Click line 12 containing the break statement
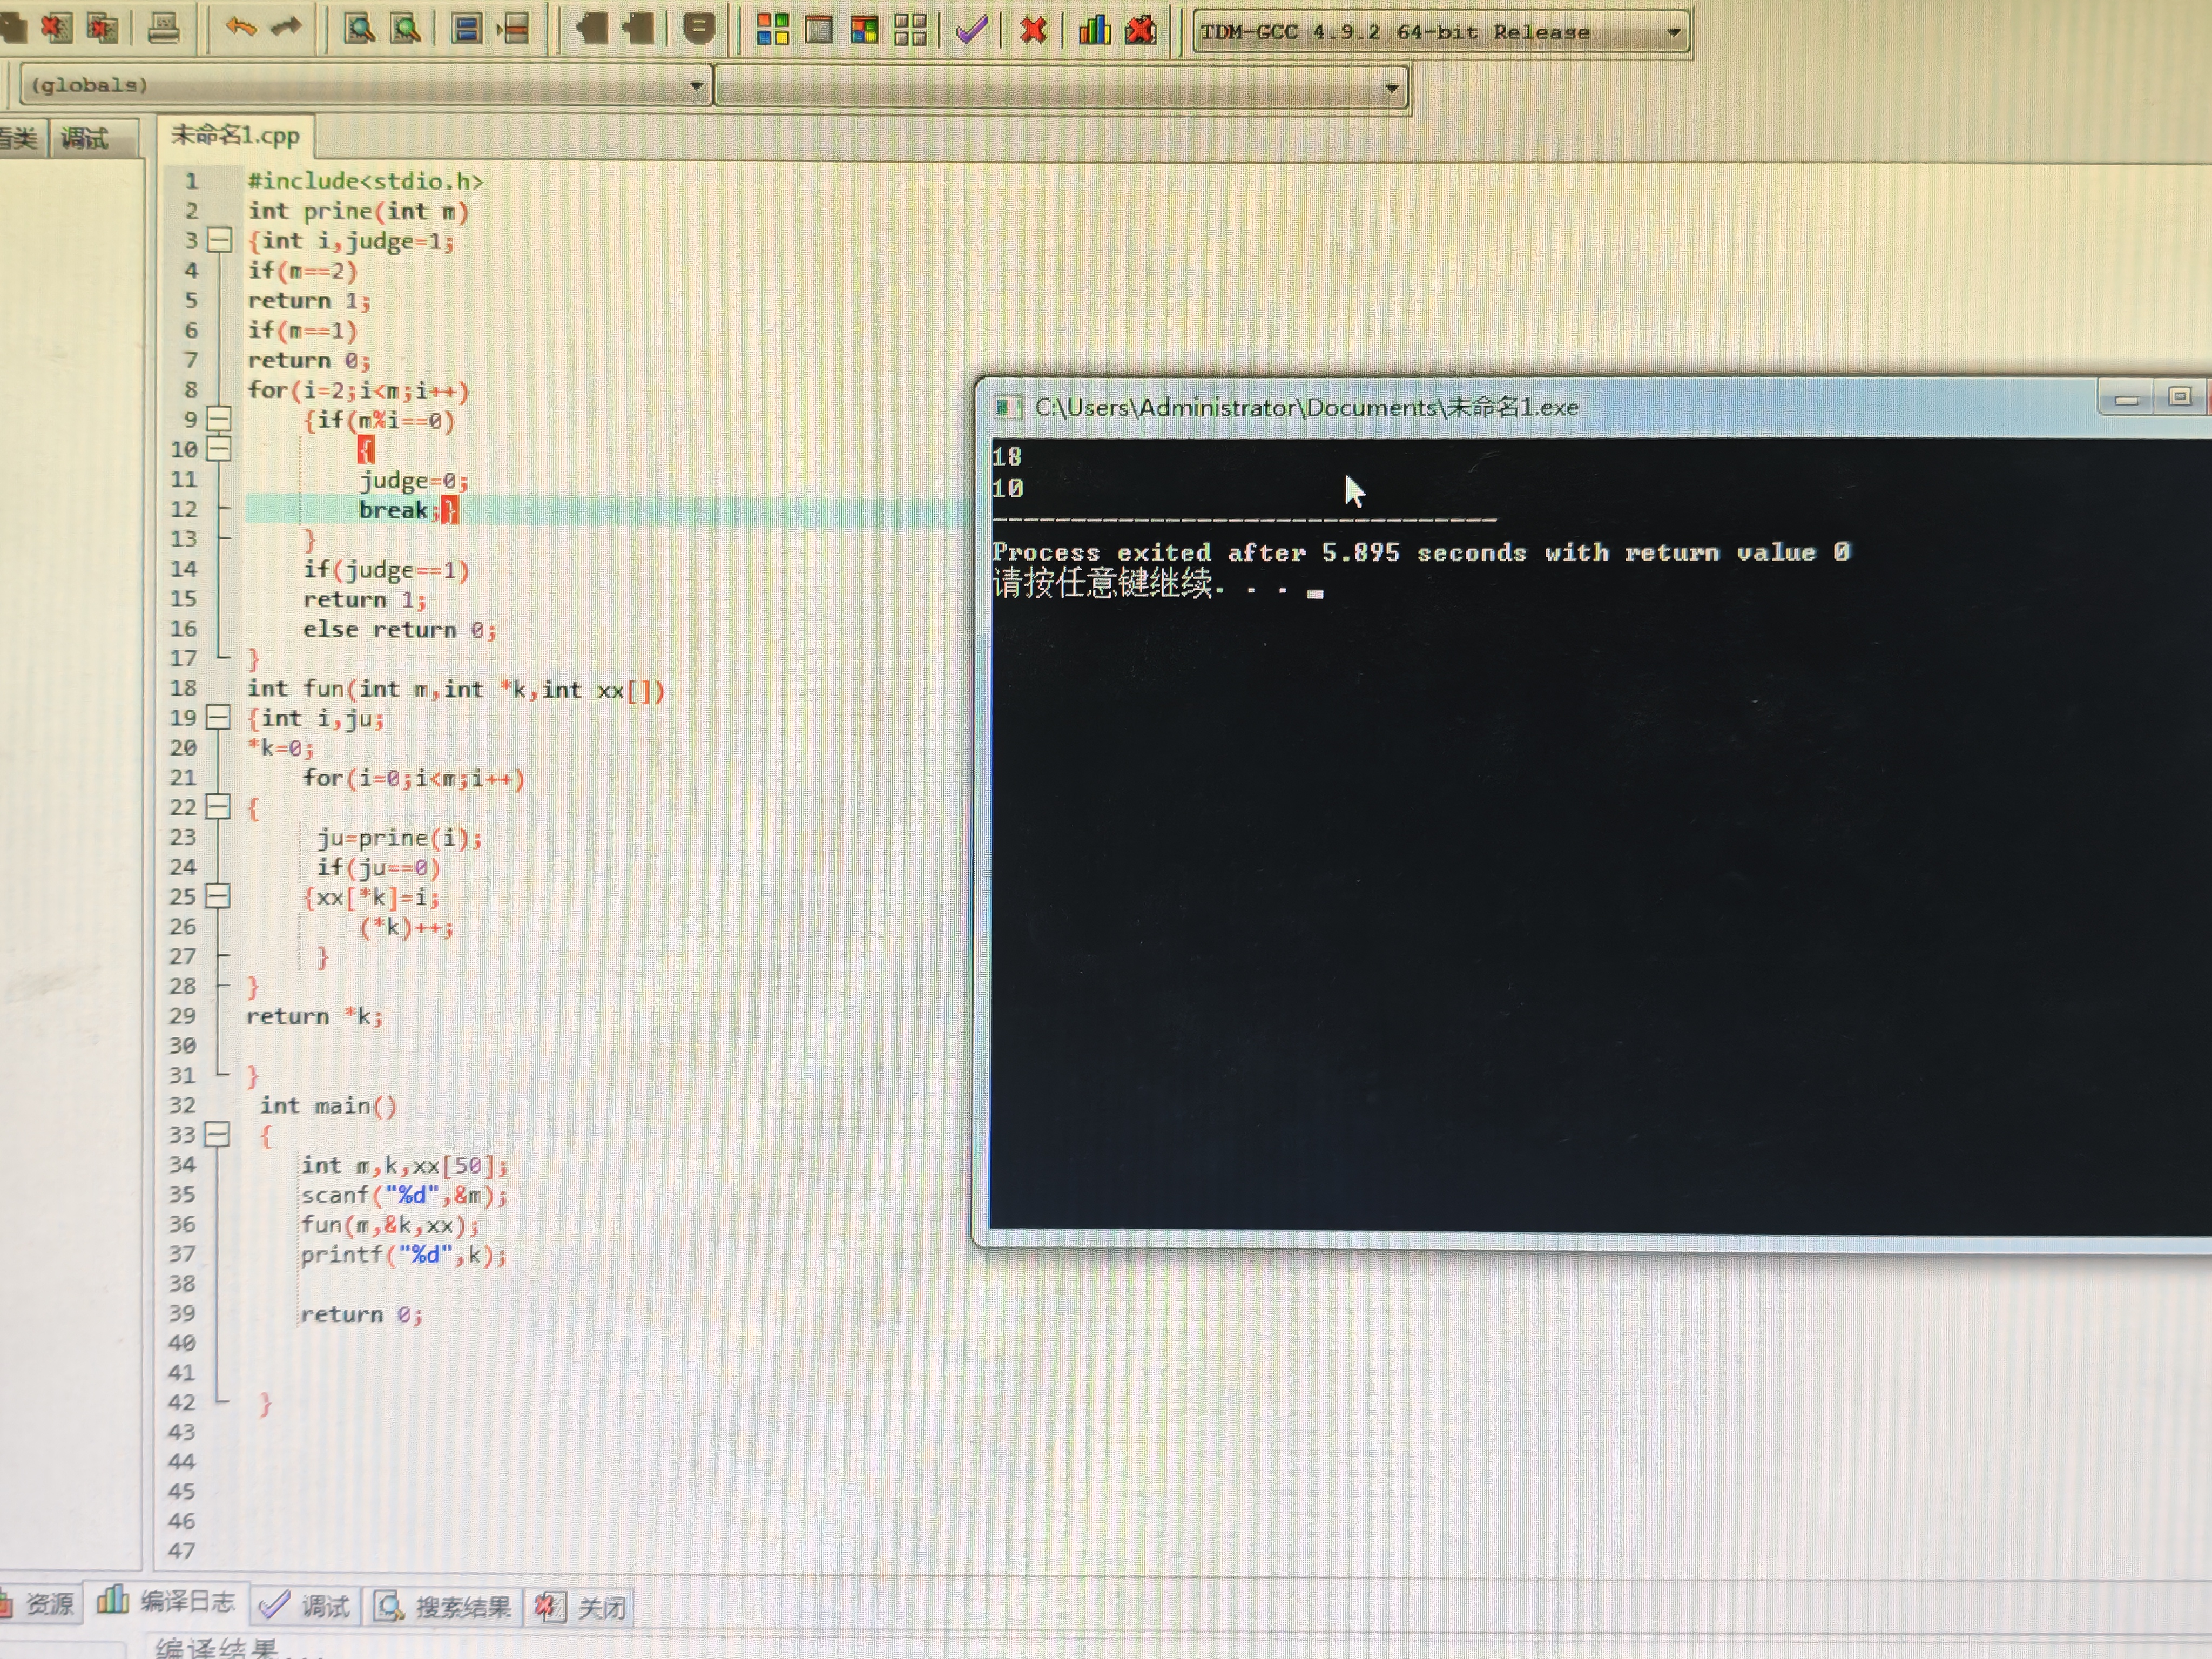Image resolution: width=2212 pixels, height=1659 pixels. 394,510
